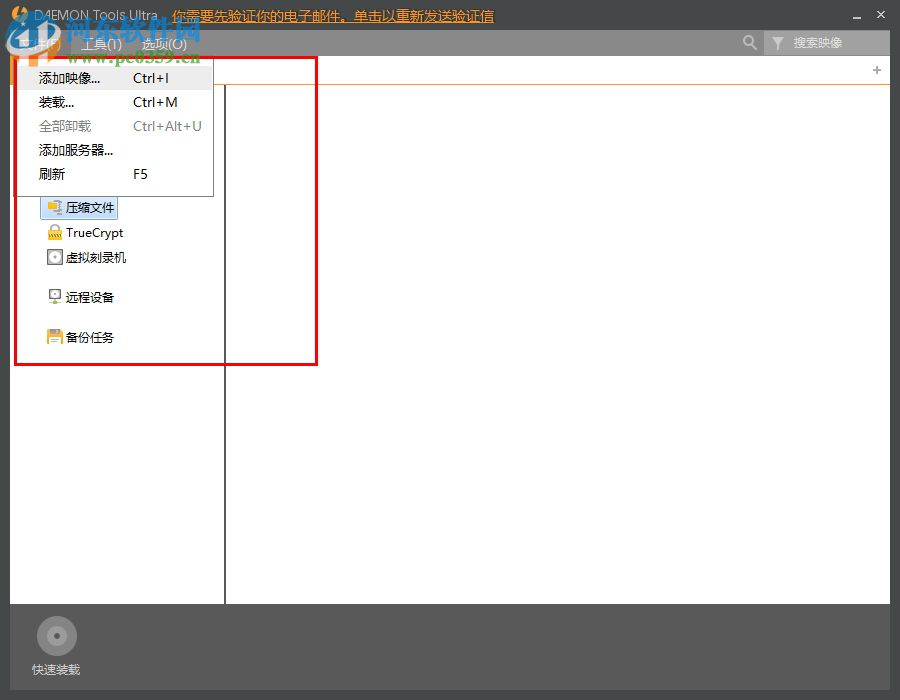
Task: Click the virtual burner disc icon
Action: 55,257
